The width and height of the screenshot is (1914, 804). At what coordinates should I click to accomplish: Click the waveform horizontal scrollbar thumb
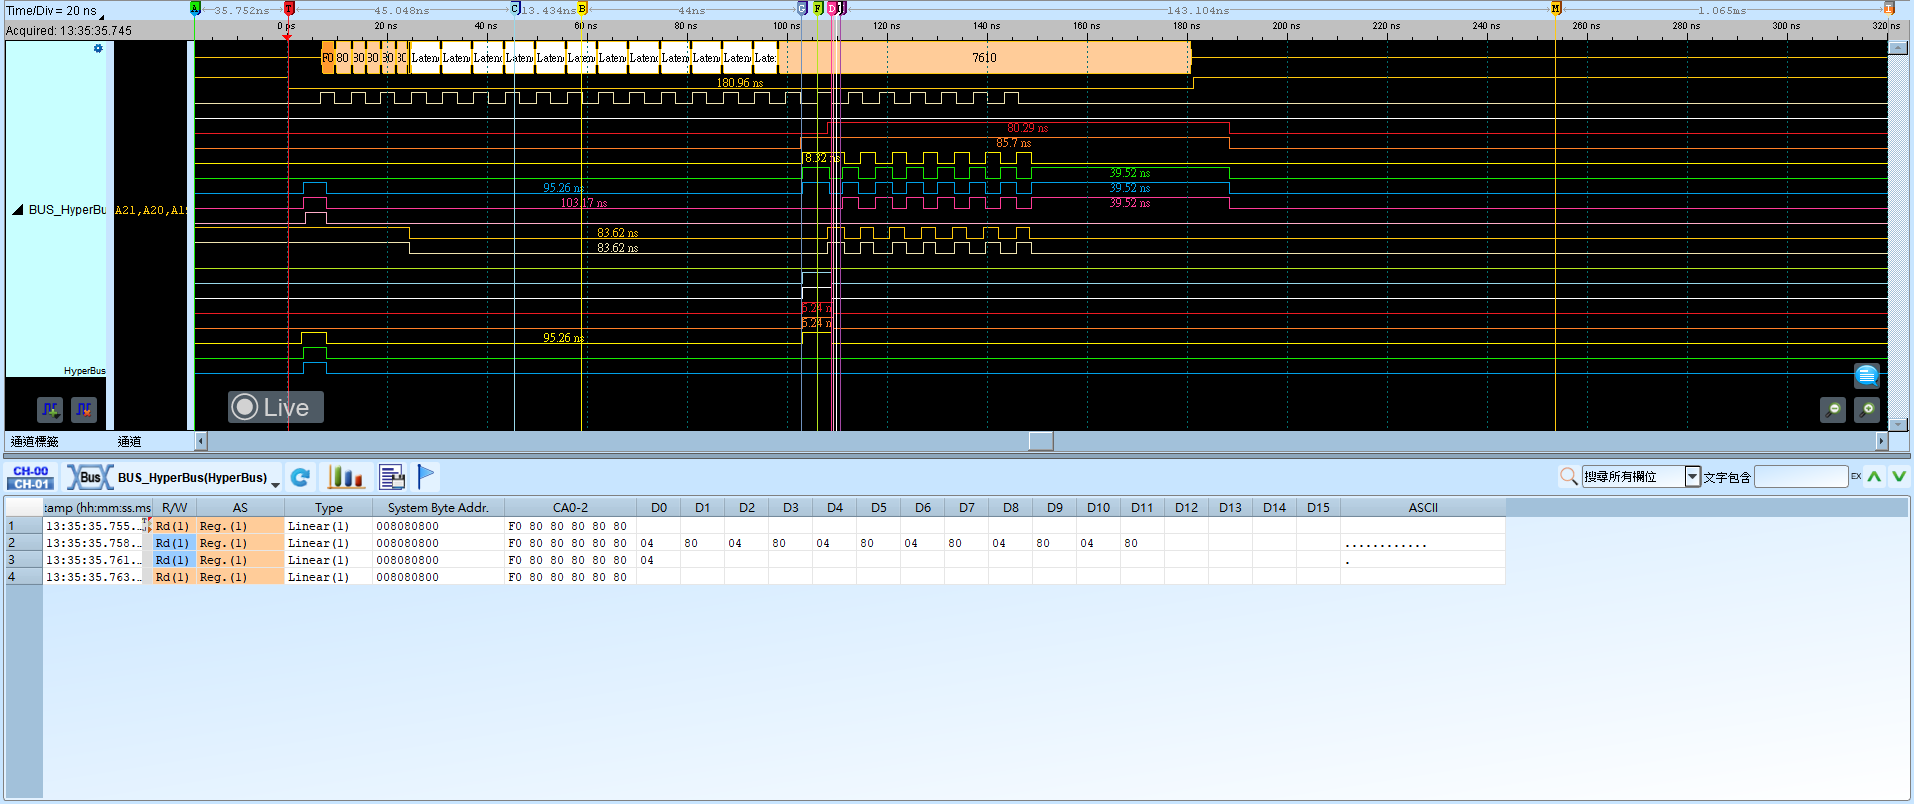1041,441
